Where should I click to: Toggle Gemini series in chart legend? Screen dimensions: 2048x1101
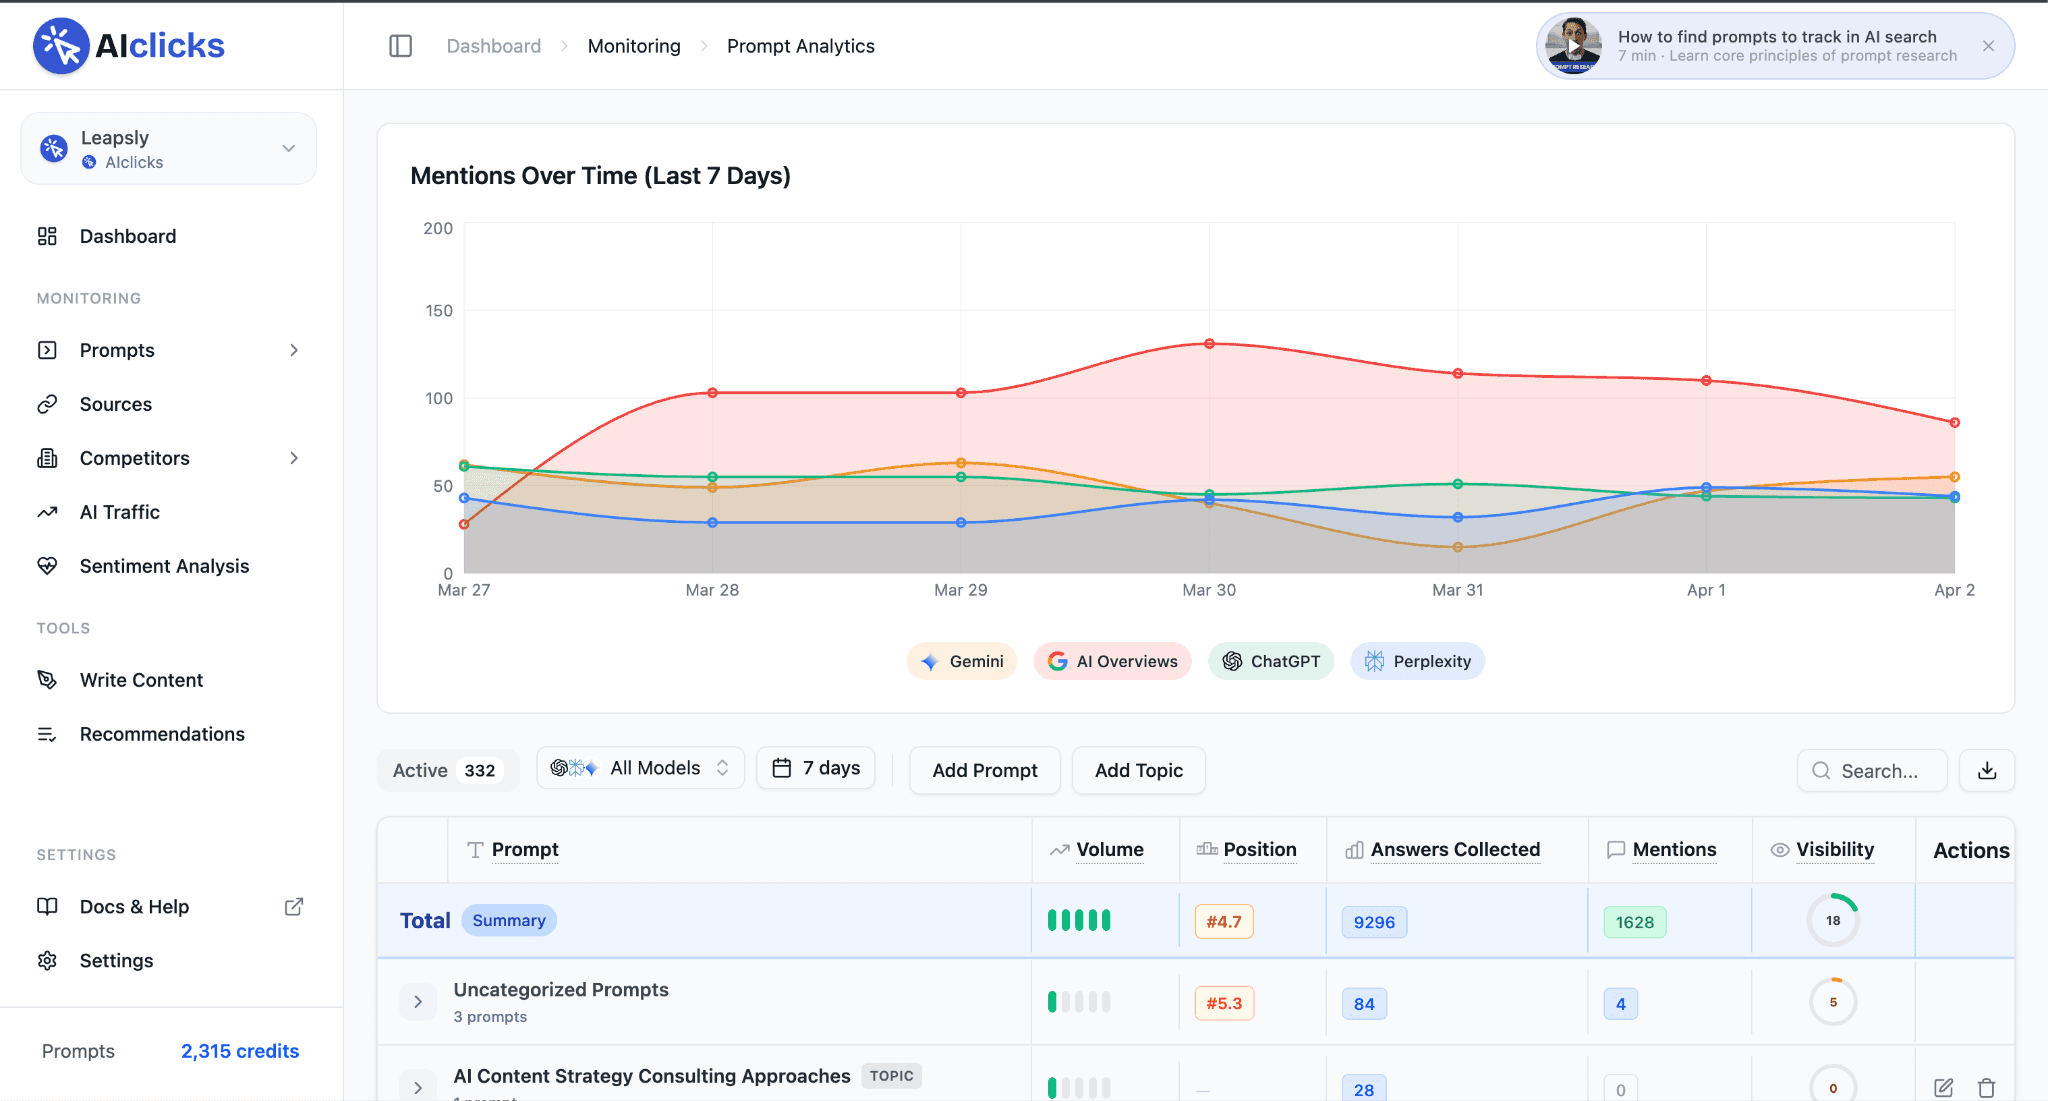[x=962, y=661]
